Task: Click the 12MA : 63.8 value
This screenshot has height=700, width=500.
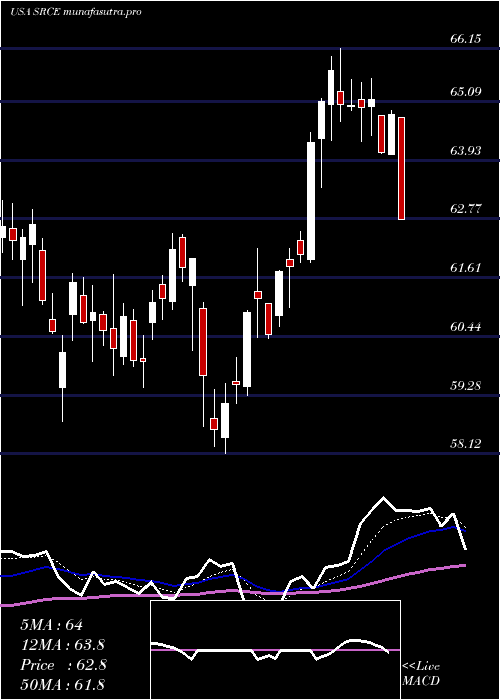Action: tap(62, 645)
